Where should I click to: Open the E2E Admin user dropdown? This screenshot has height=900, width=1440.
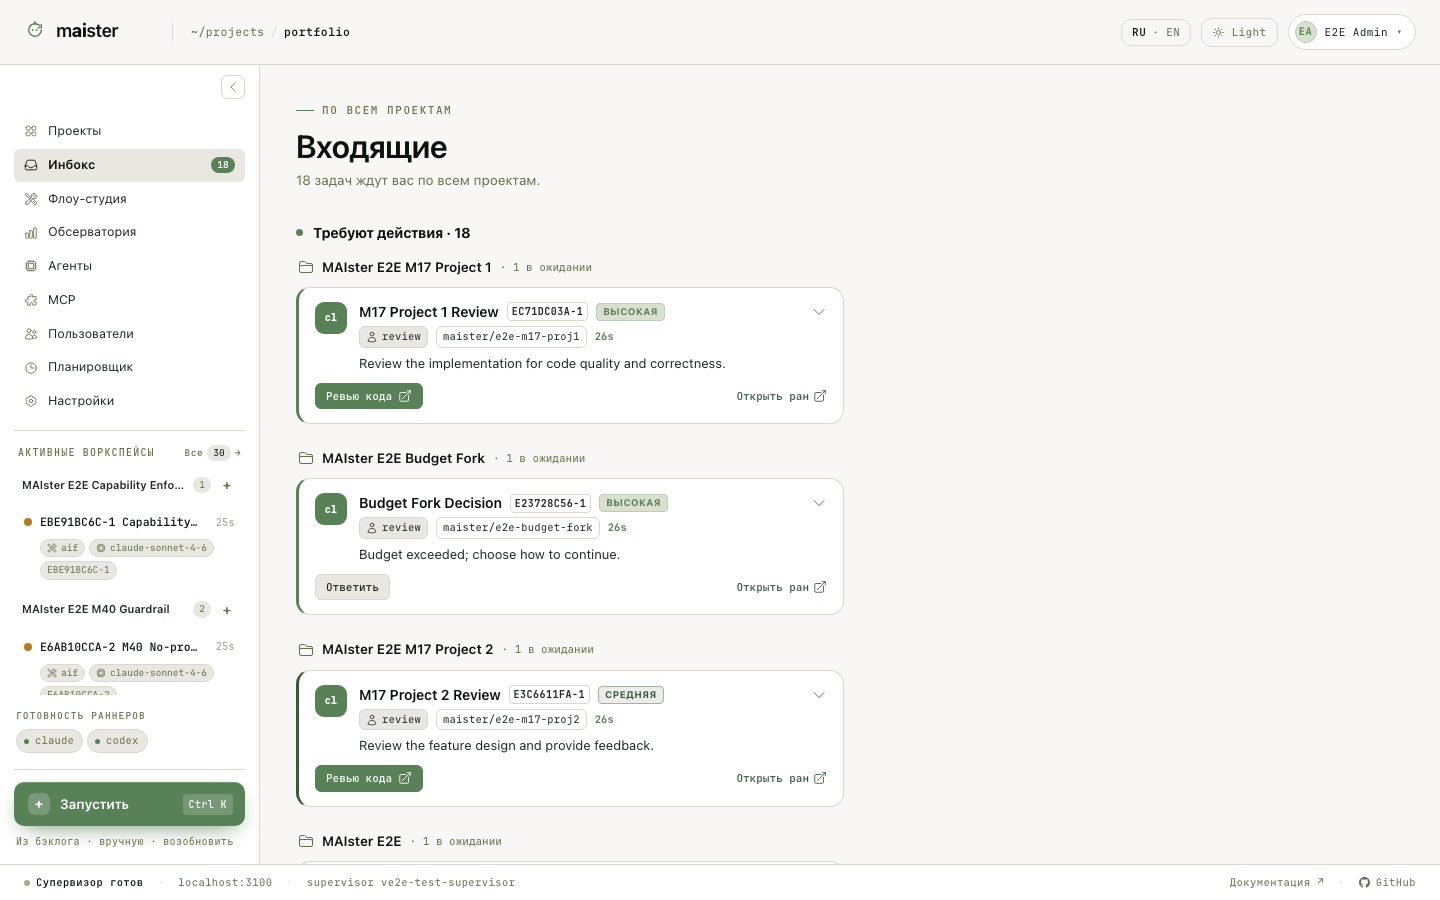[1352, 32]
